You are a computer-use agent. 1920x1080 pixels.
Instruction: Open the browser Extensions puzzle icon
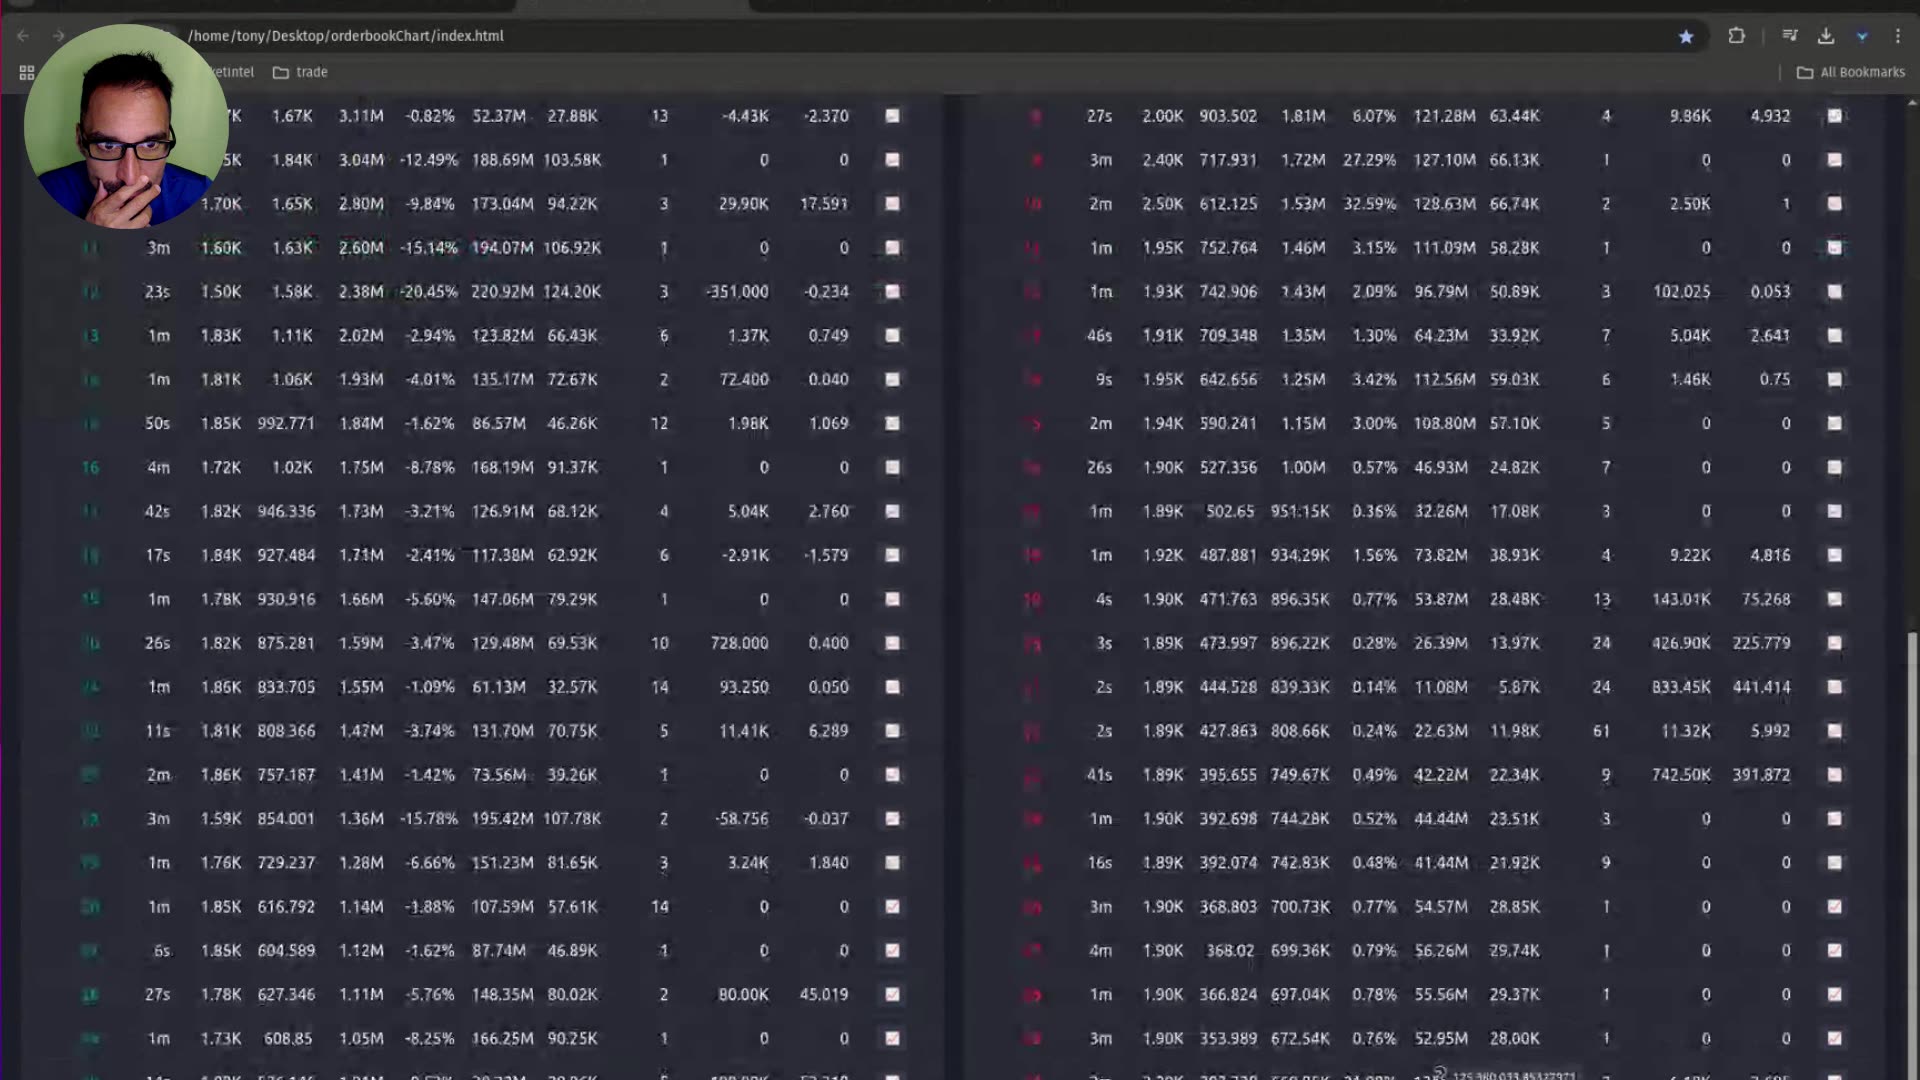(1736, 36)
